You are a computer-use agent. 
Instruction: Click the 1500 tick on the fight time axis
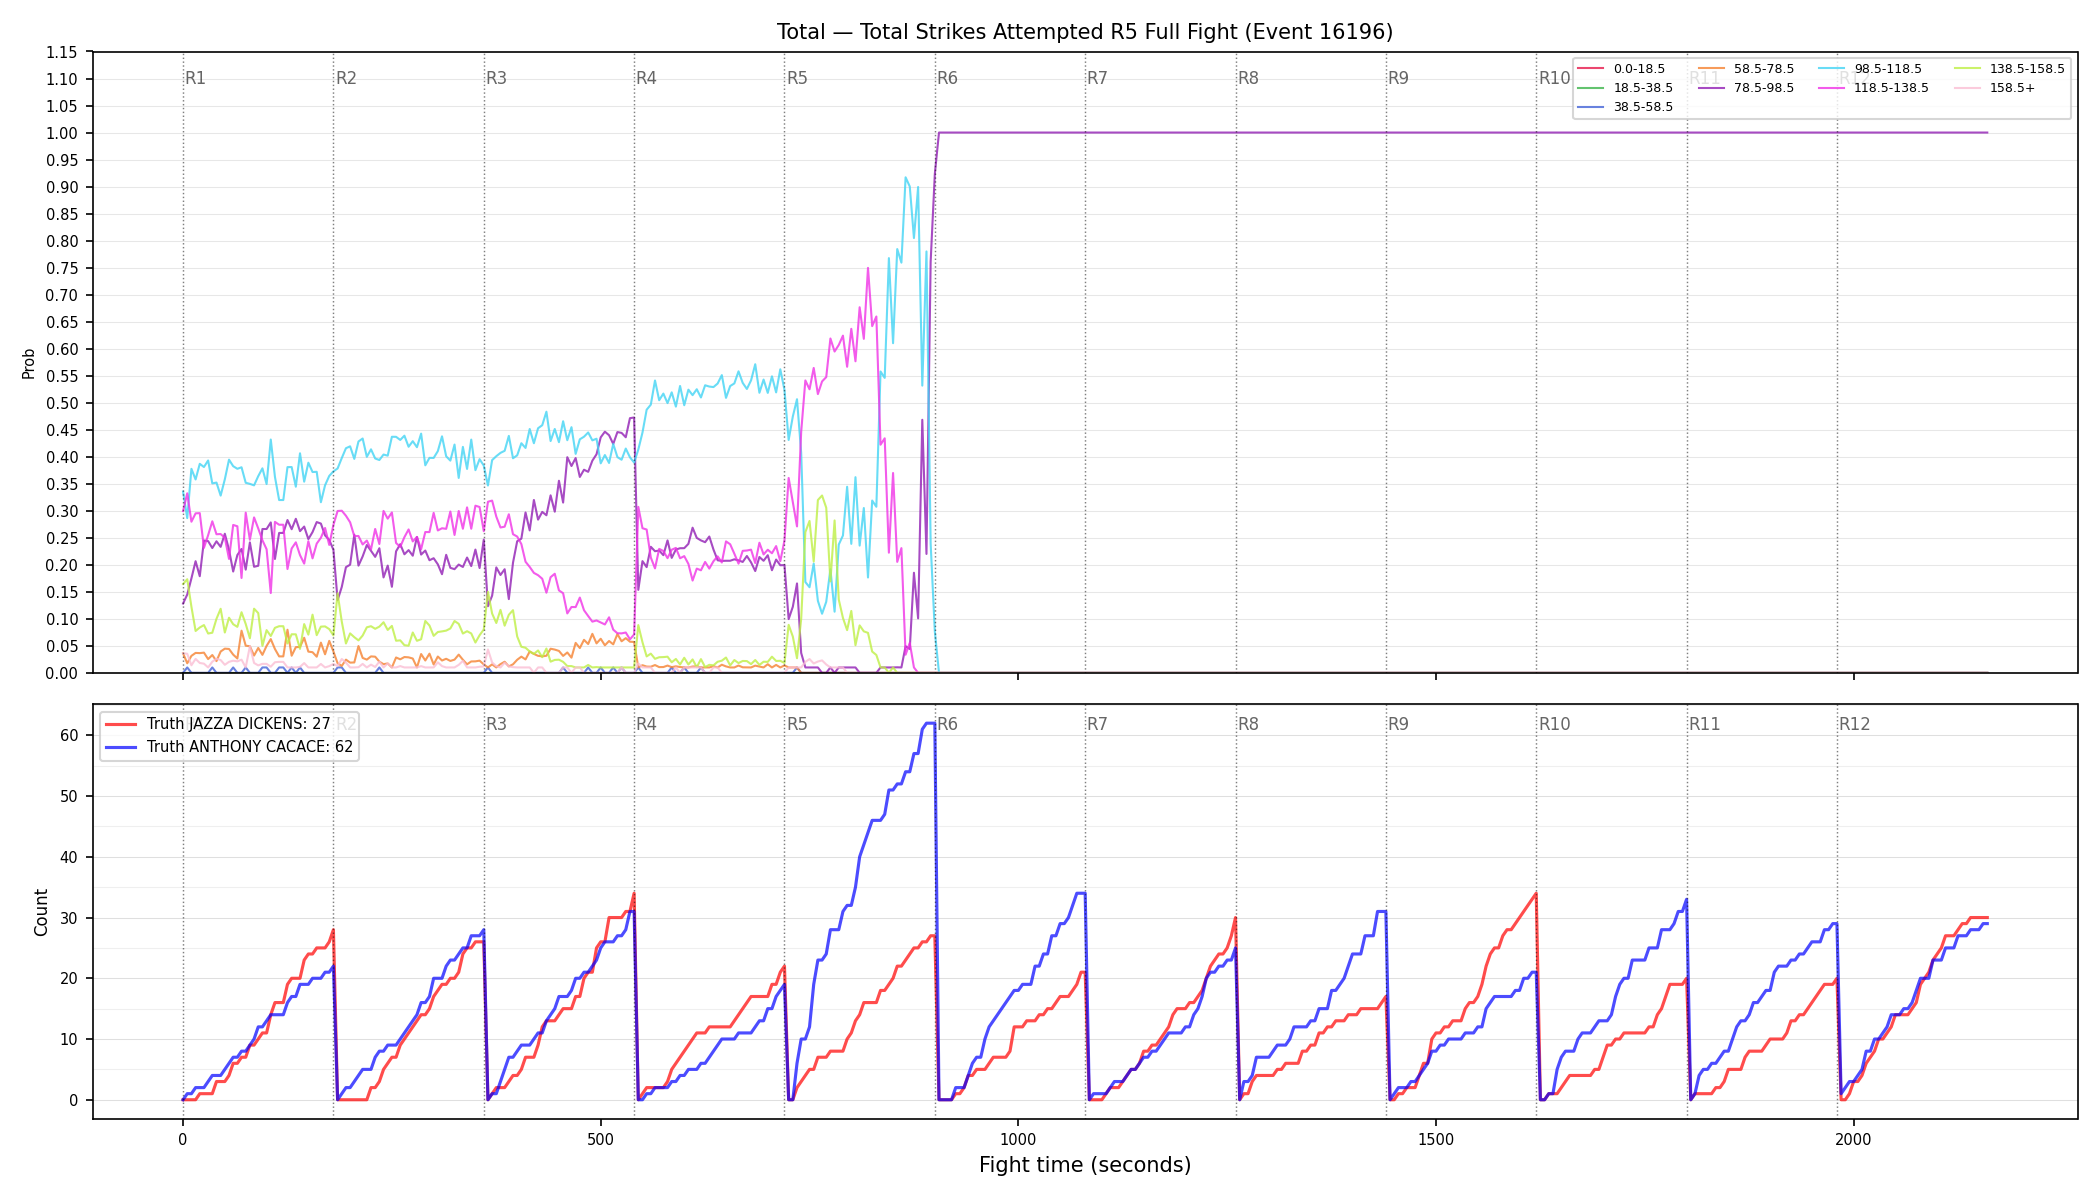(1436, 1139)
